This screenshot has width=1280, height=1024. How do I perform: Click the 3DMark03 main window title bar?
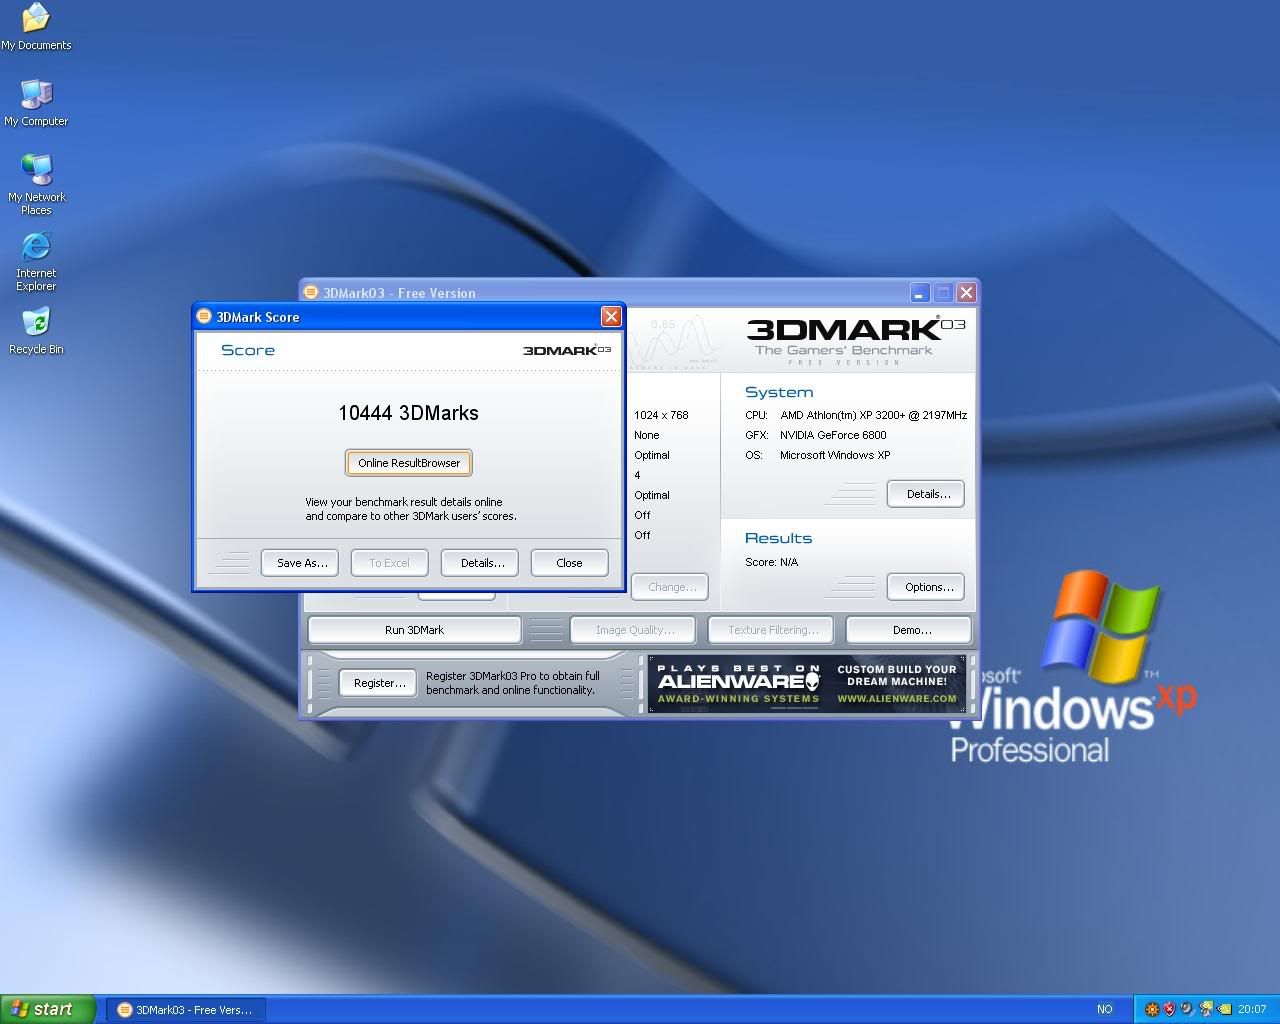[640, 293]
